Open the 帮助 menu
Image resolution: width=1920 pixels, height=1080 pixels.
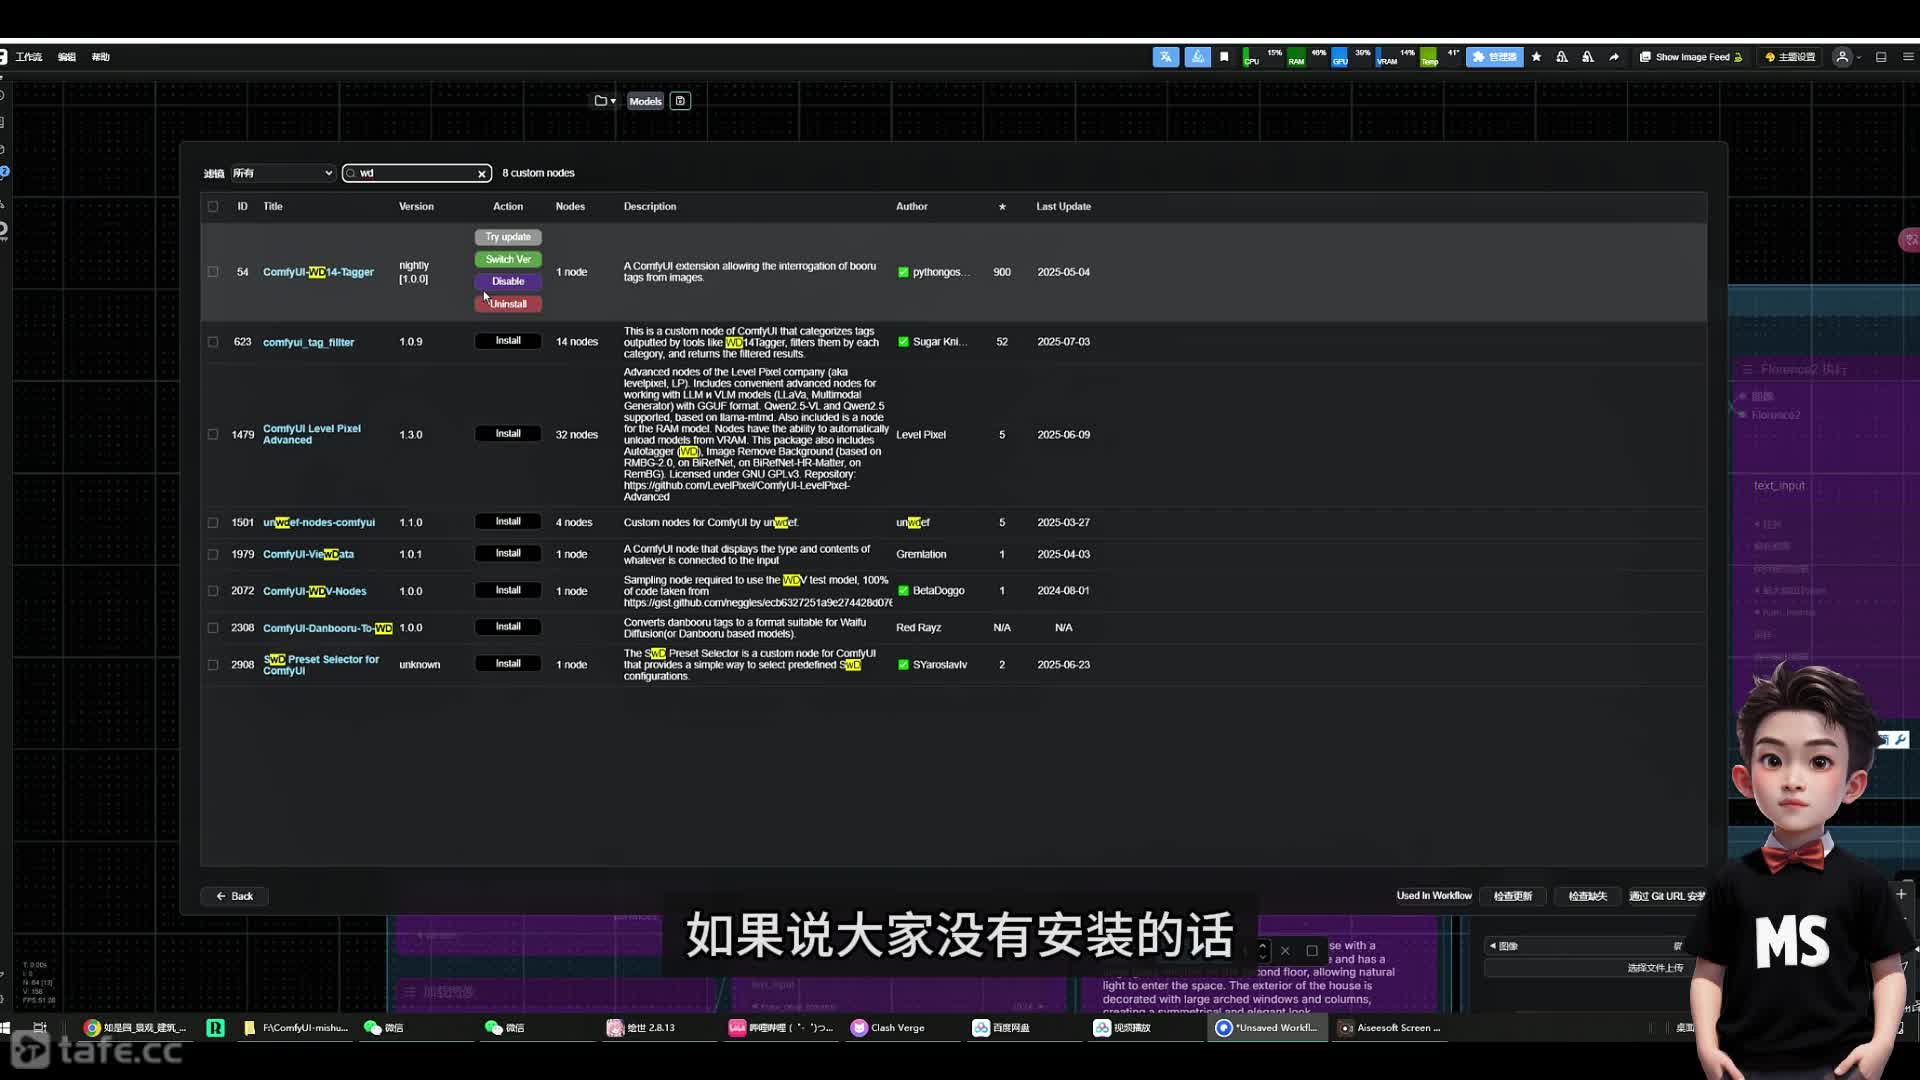click(x=101, y=57)
